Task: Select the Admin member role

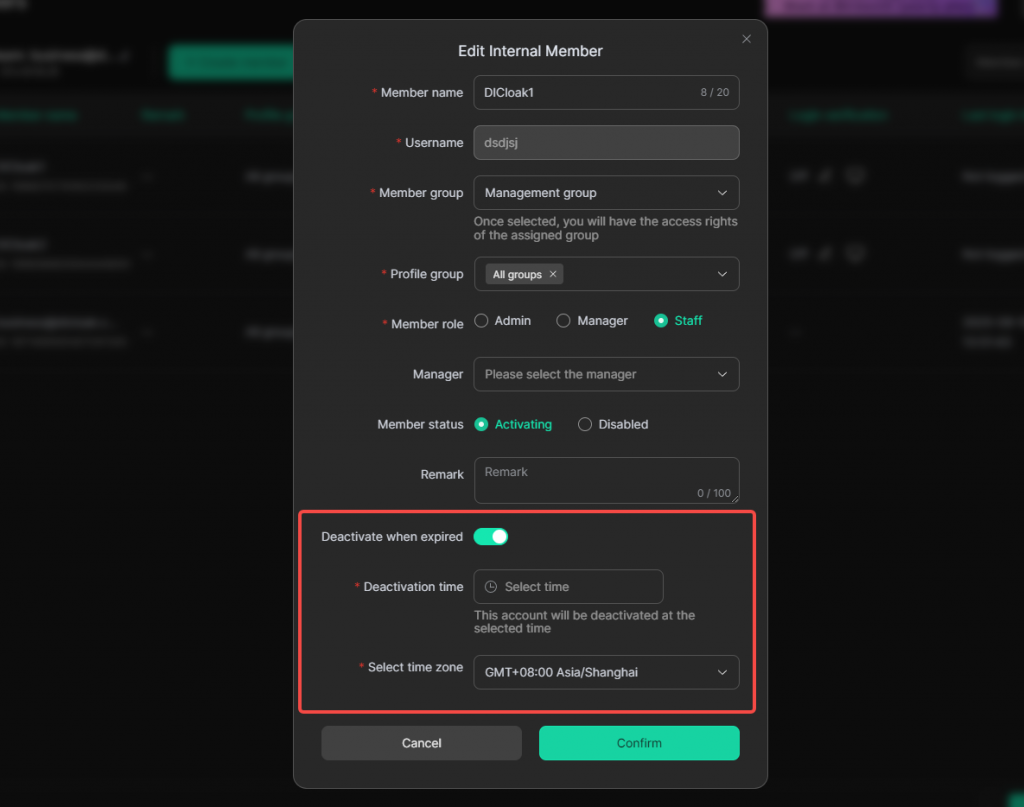Action: click(x=482, y=321)
